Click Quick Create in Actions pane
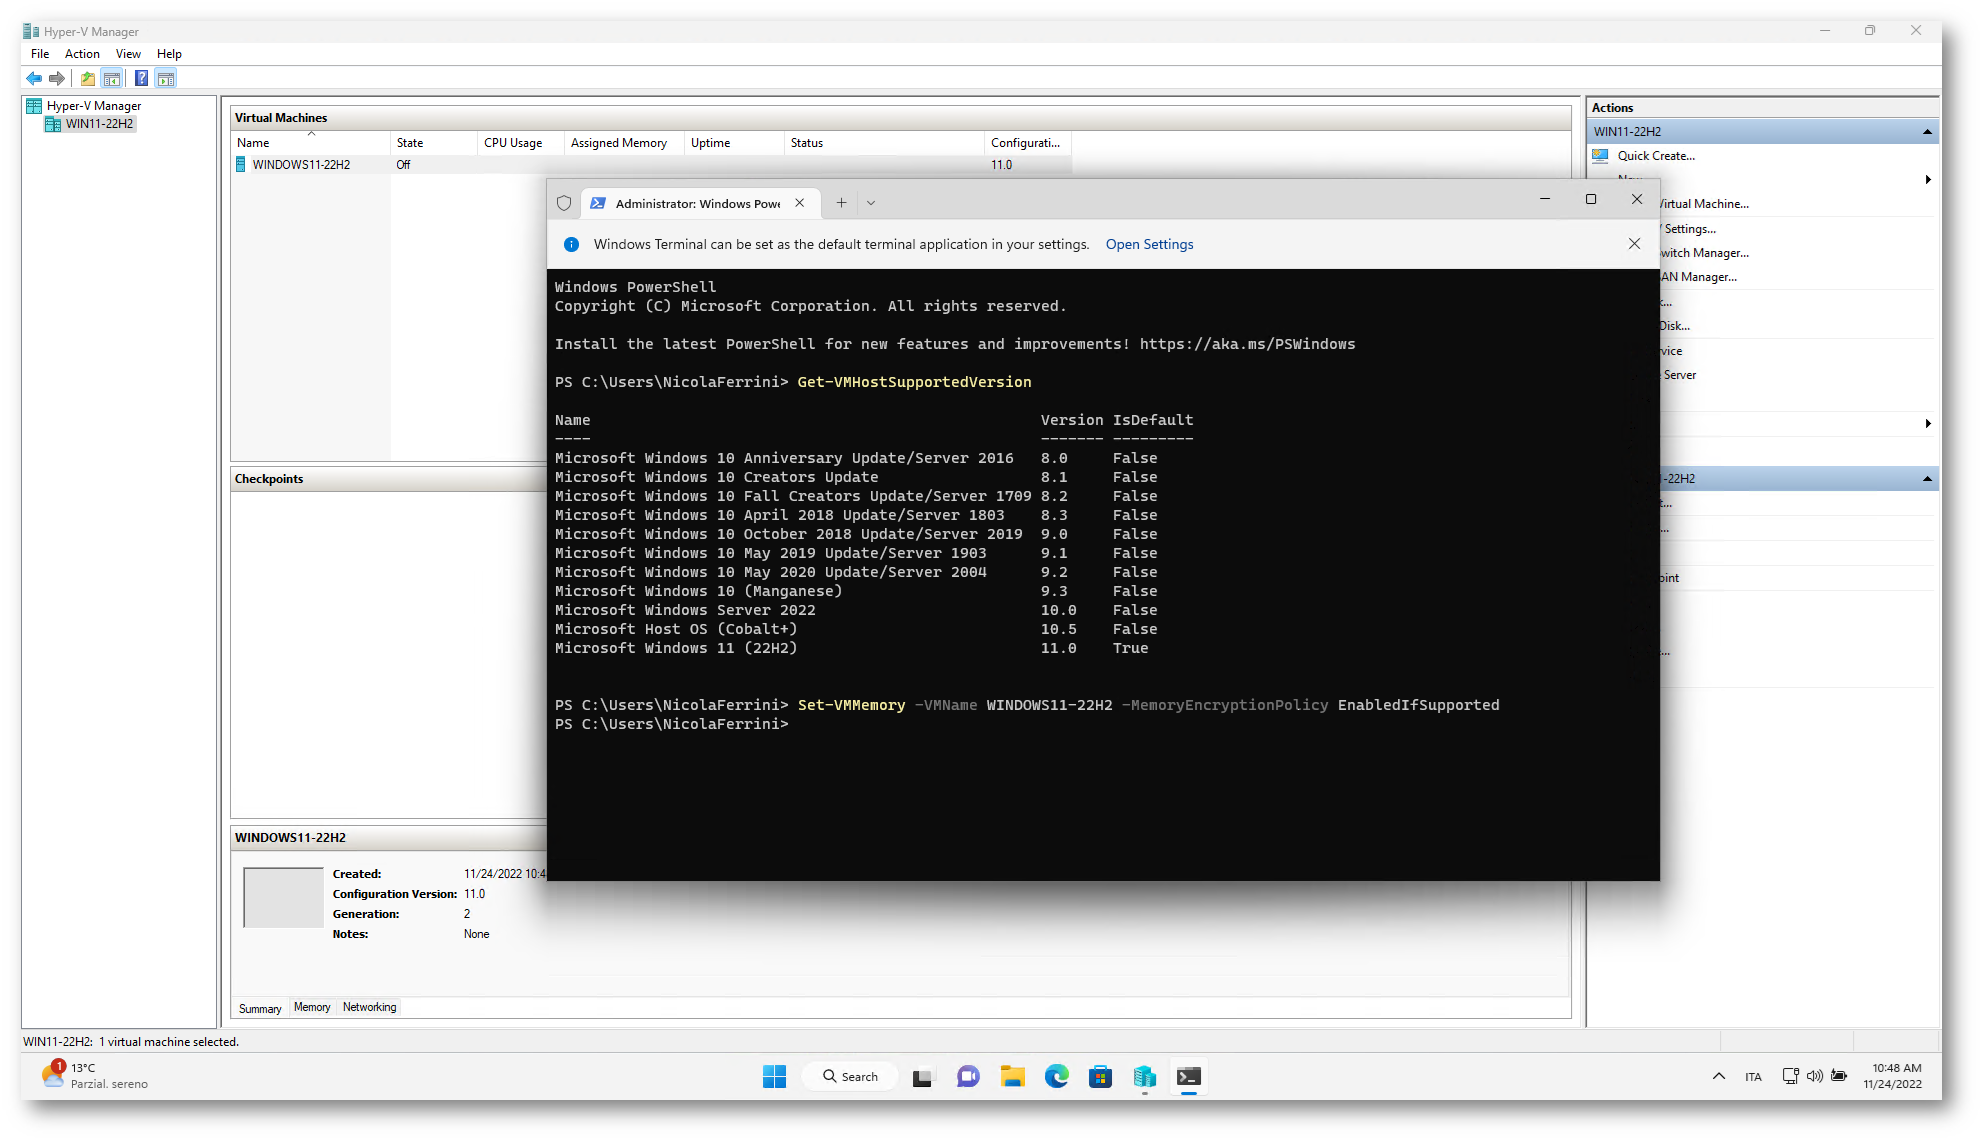Image resolution: width=1984 pixels, height=1142 pixels. [x=1656, y=156]
